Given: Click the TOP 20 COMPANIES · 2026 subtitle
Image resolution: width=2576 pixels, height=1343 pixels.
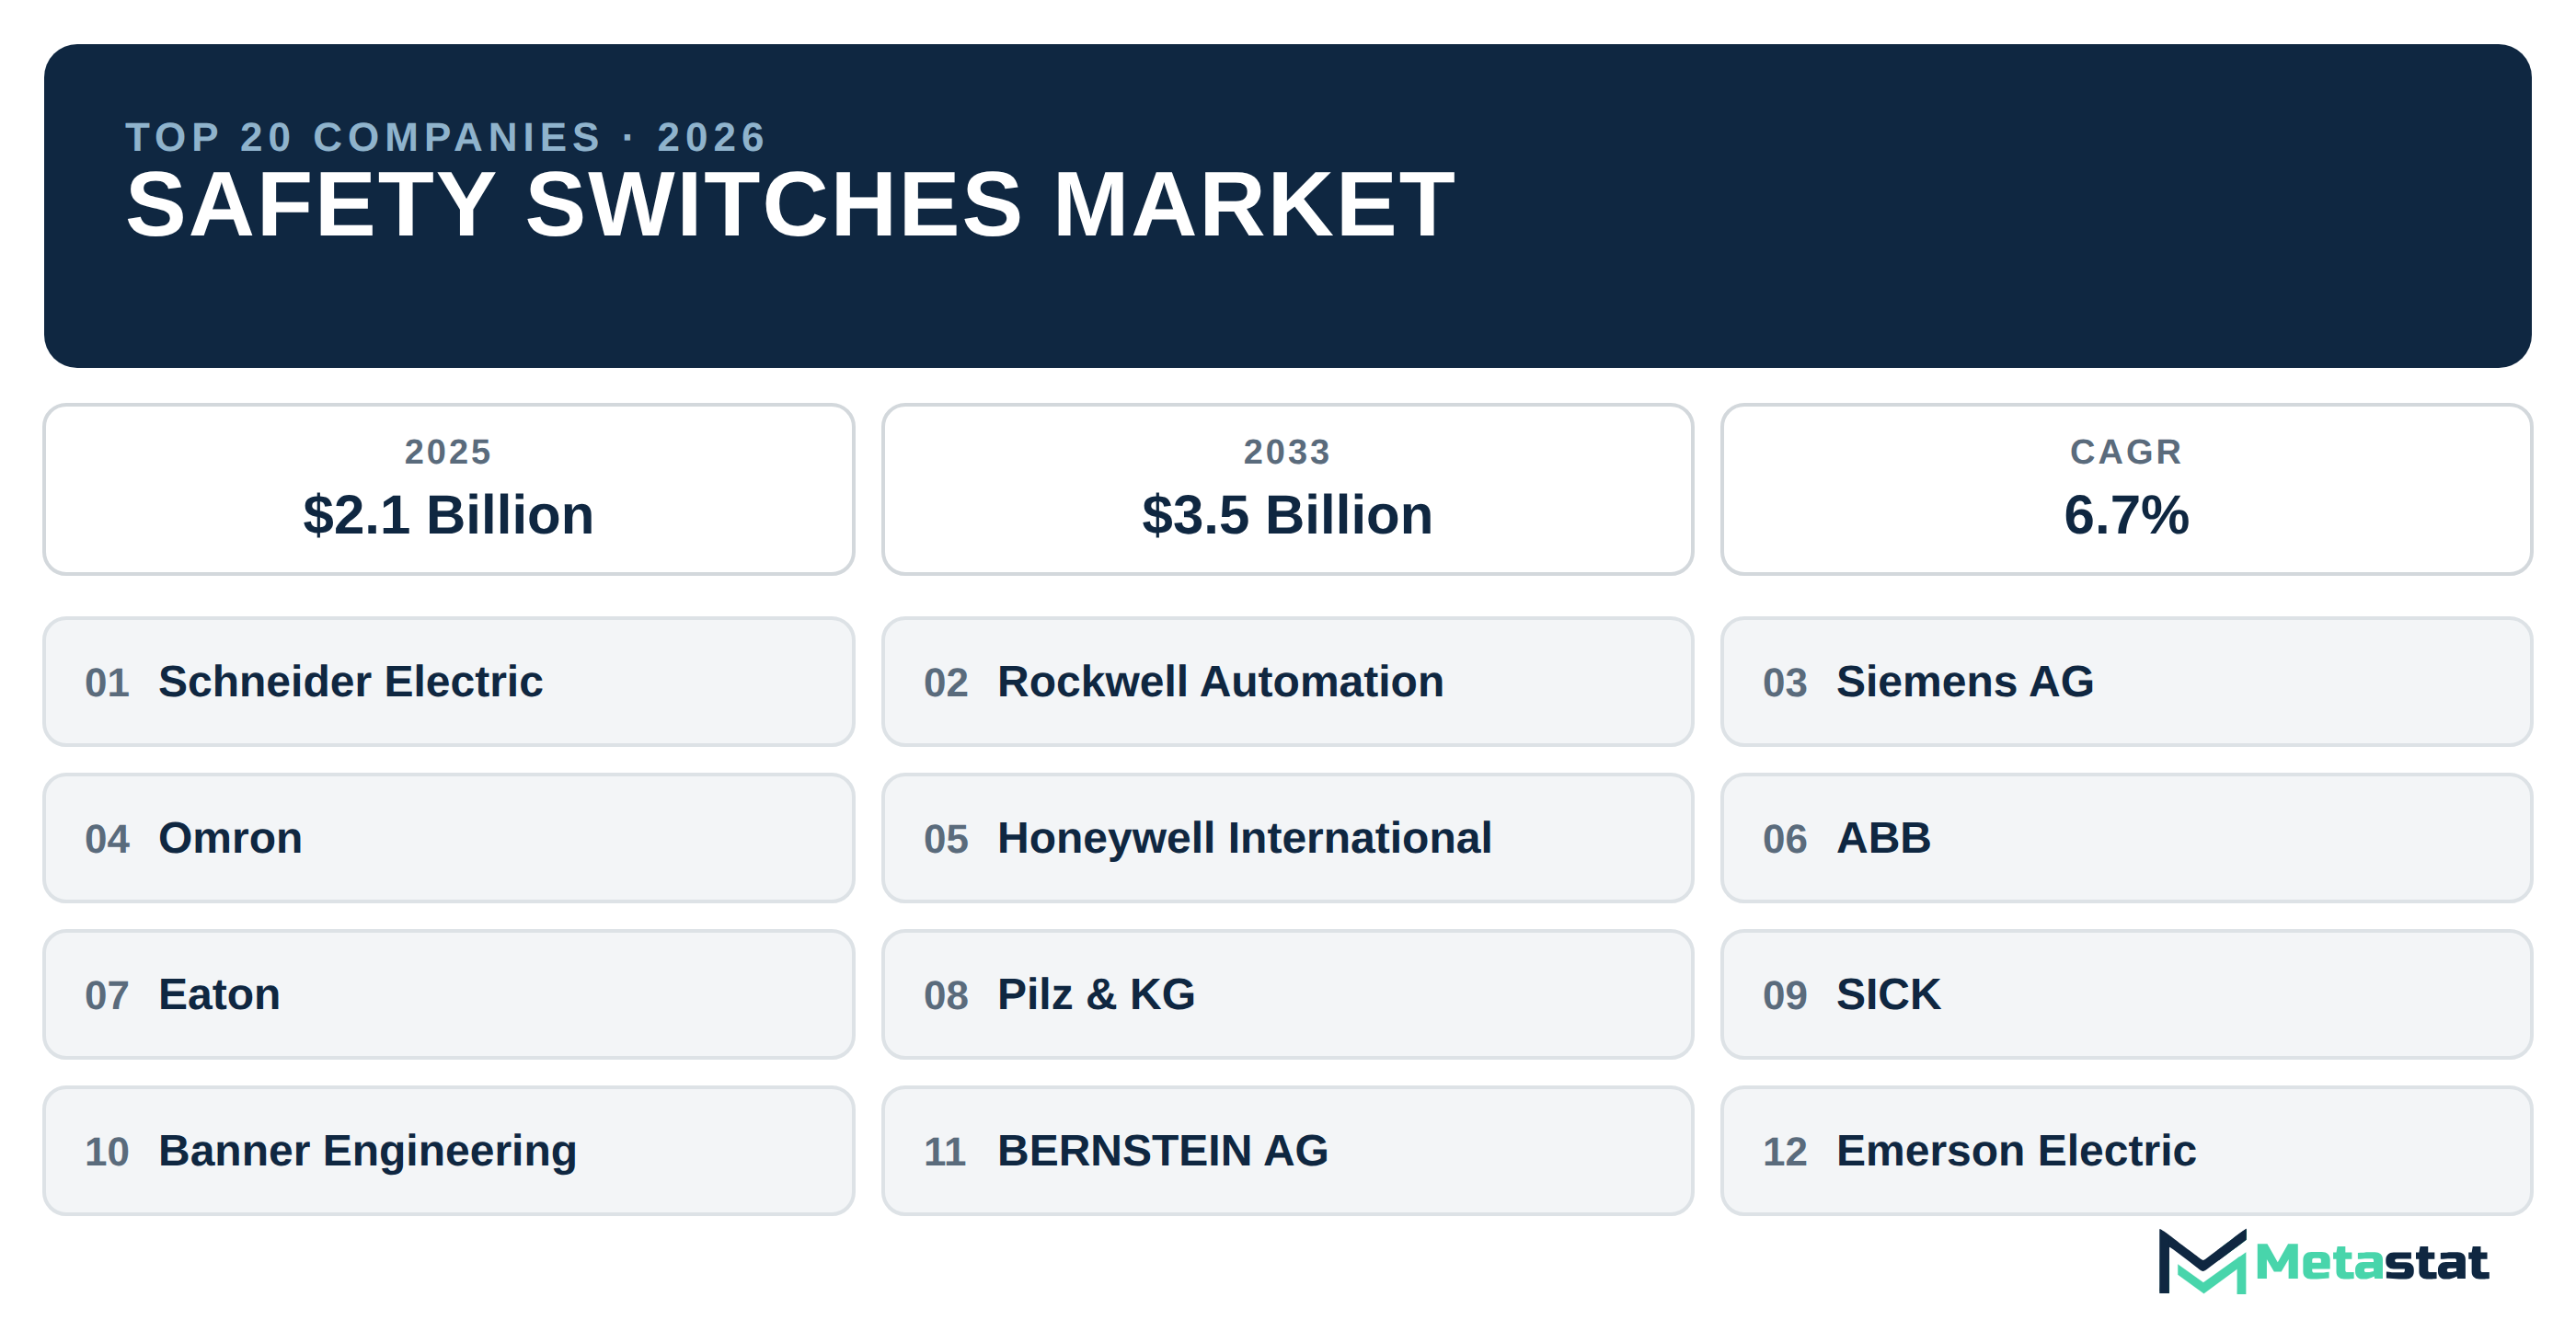Looking at the screenshot, I should [446, 137].
